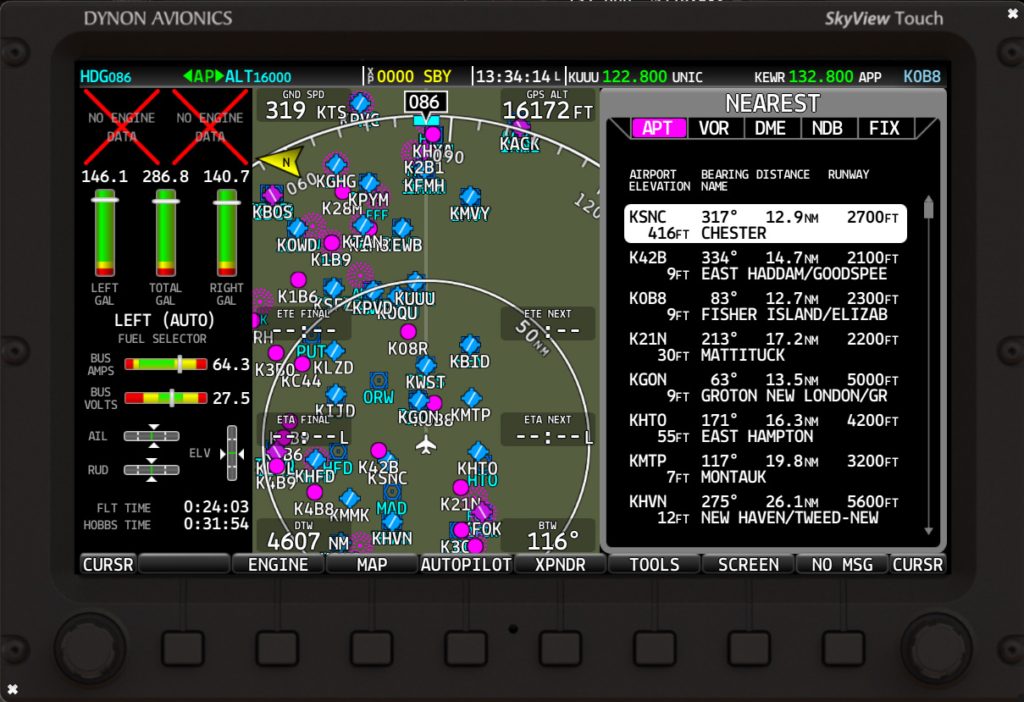Toggle the LEFT (AUTO) fuel selector

(165, 321)
